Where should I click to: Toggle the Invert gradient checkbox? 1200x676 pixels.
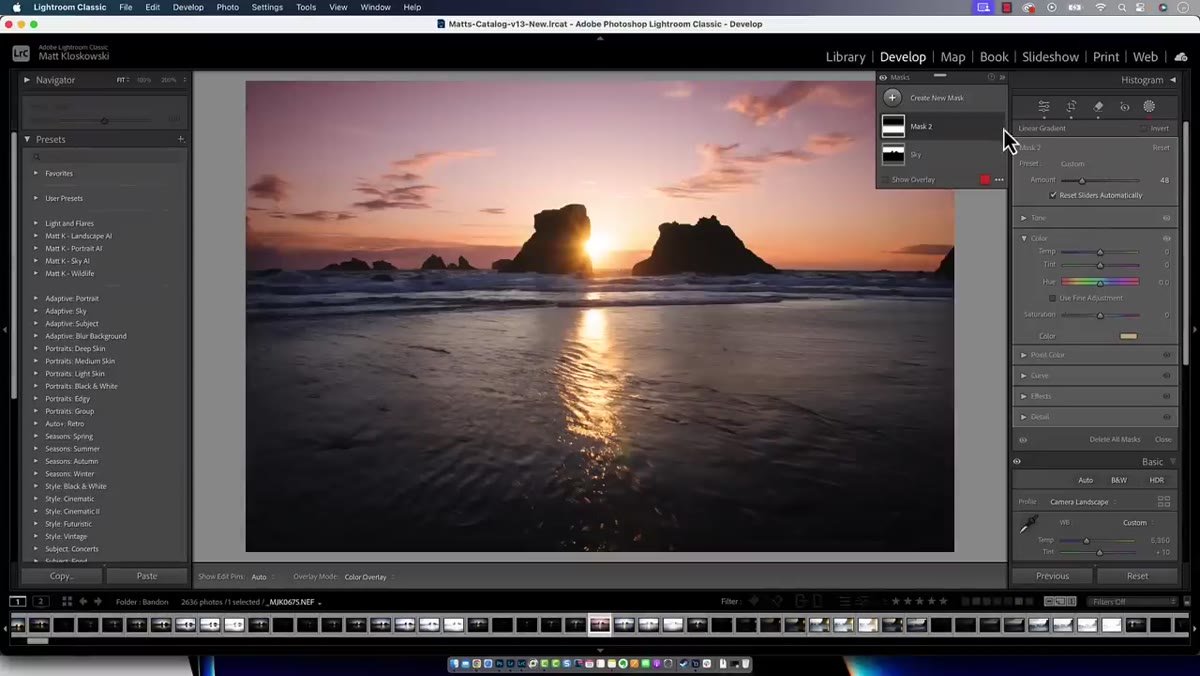[1144, 128]
